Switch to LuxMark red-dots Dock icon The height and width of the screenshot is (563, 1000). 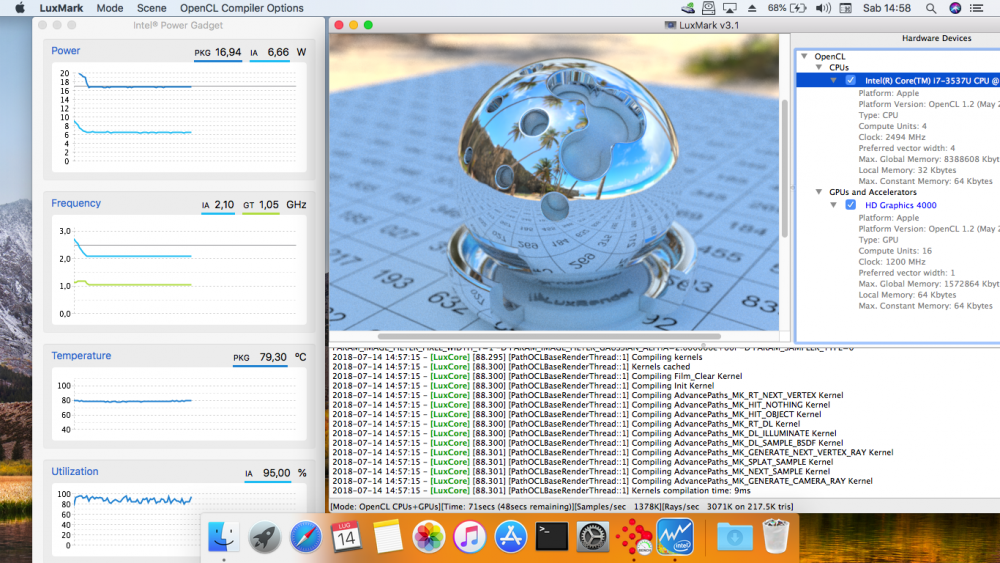click(634, 537)
